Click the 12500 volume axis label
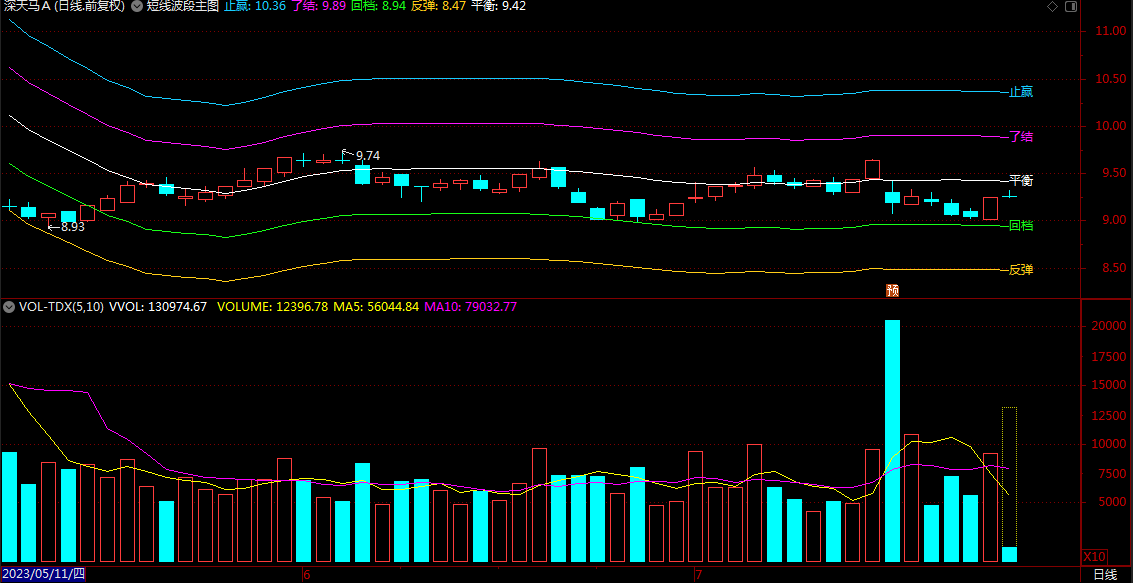This screenshot has height=583, width=1133. pos(1109,416)
